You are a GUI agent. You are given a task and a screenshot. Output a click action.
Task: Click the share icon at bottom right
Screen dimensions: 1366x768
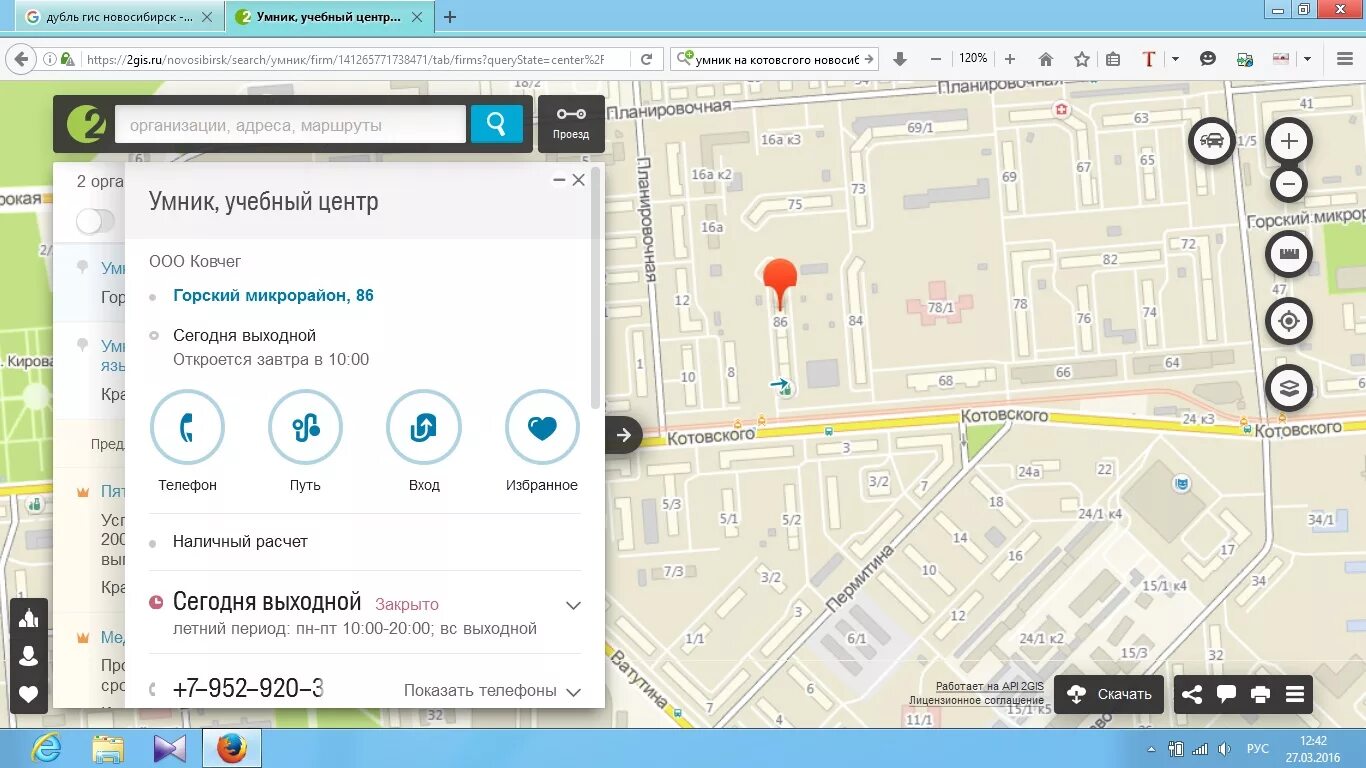[x=1192, y=694]
